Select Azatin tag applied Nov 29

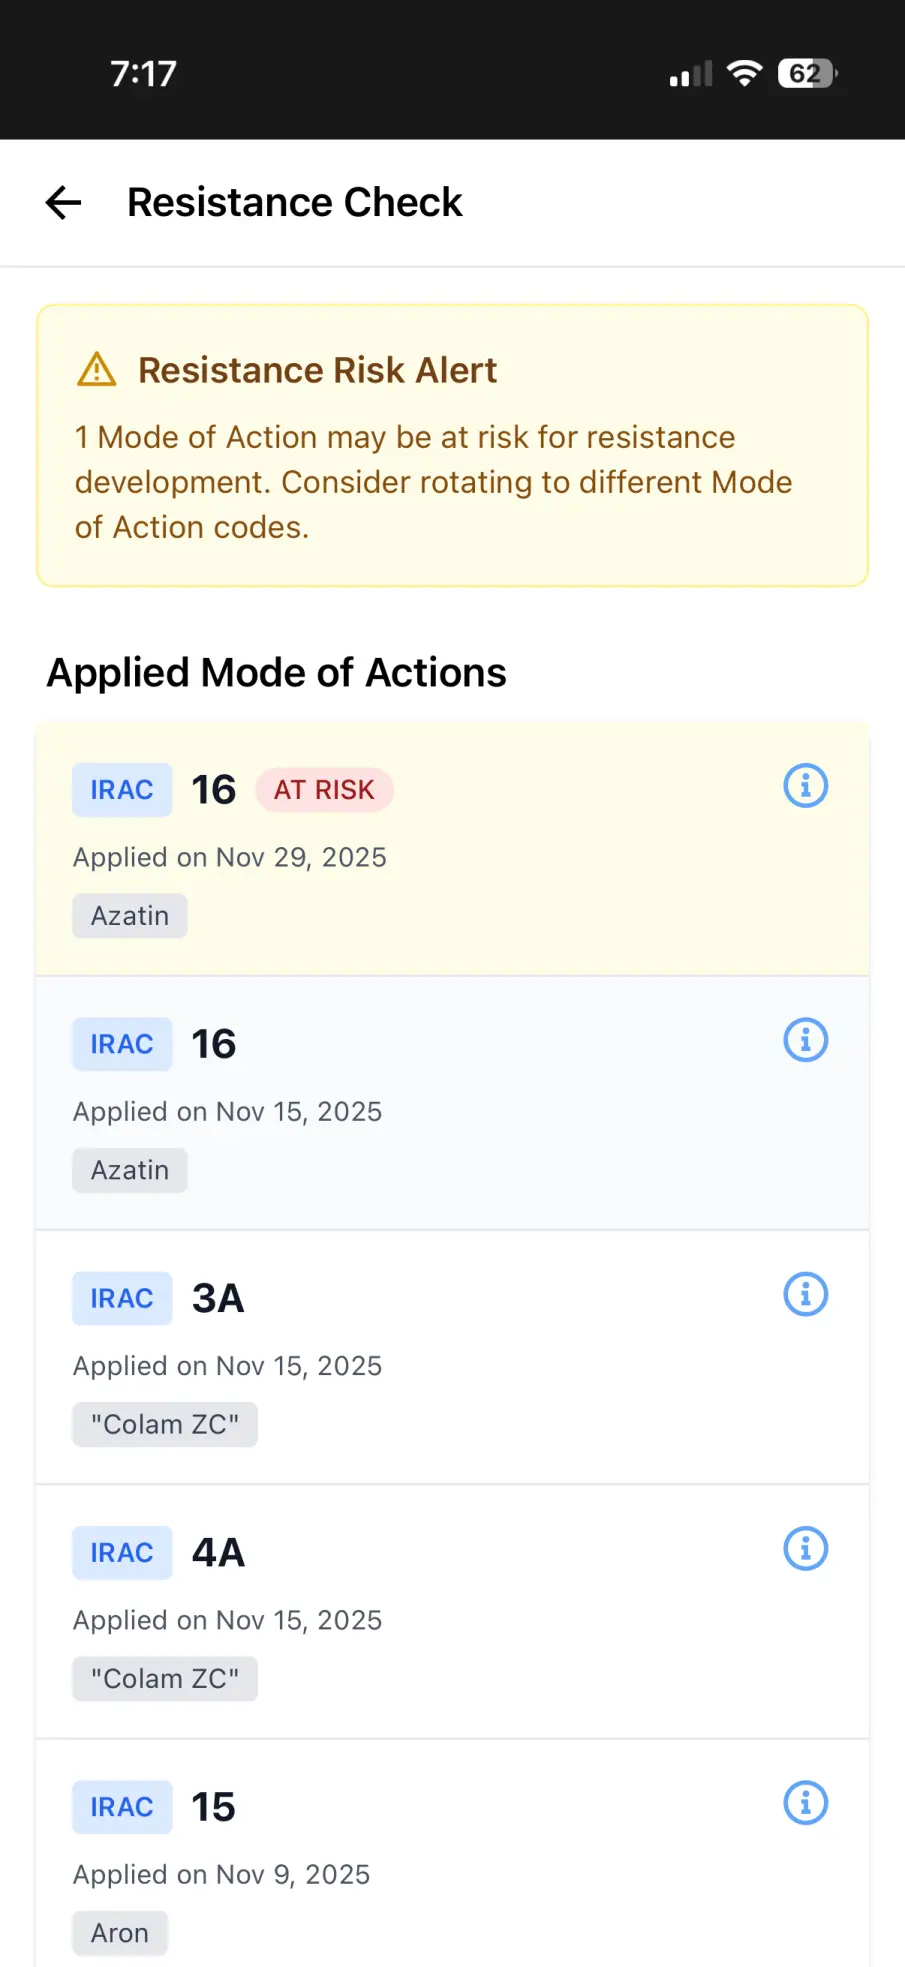[x=130, y=916]
